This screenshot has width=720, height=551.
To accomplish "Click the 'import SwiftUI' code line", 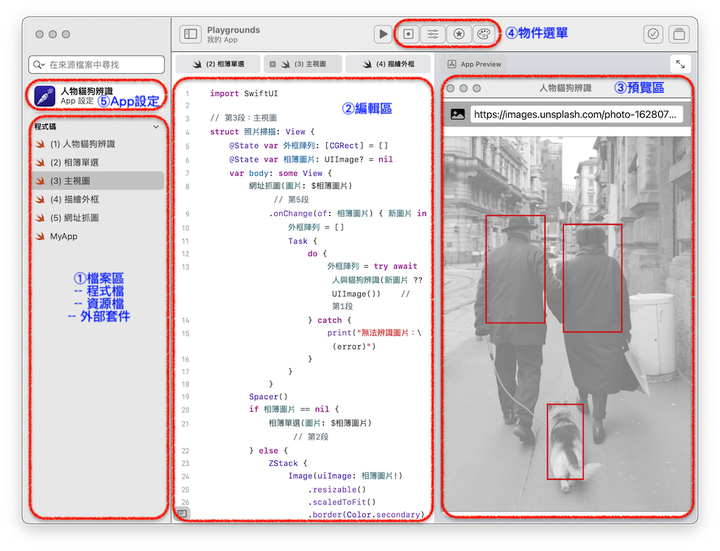I will coord(244,93).
